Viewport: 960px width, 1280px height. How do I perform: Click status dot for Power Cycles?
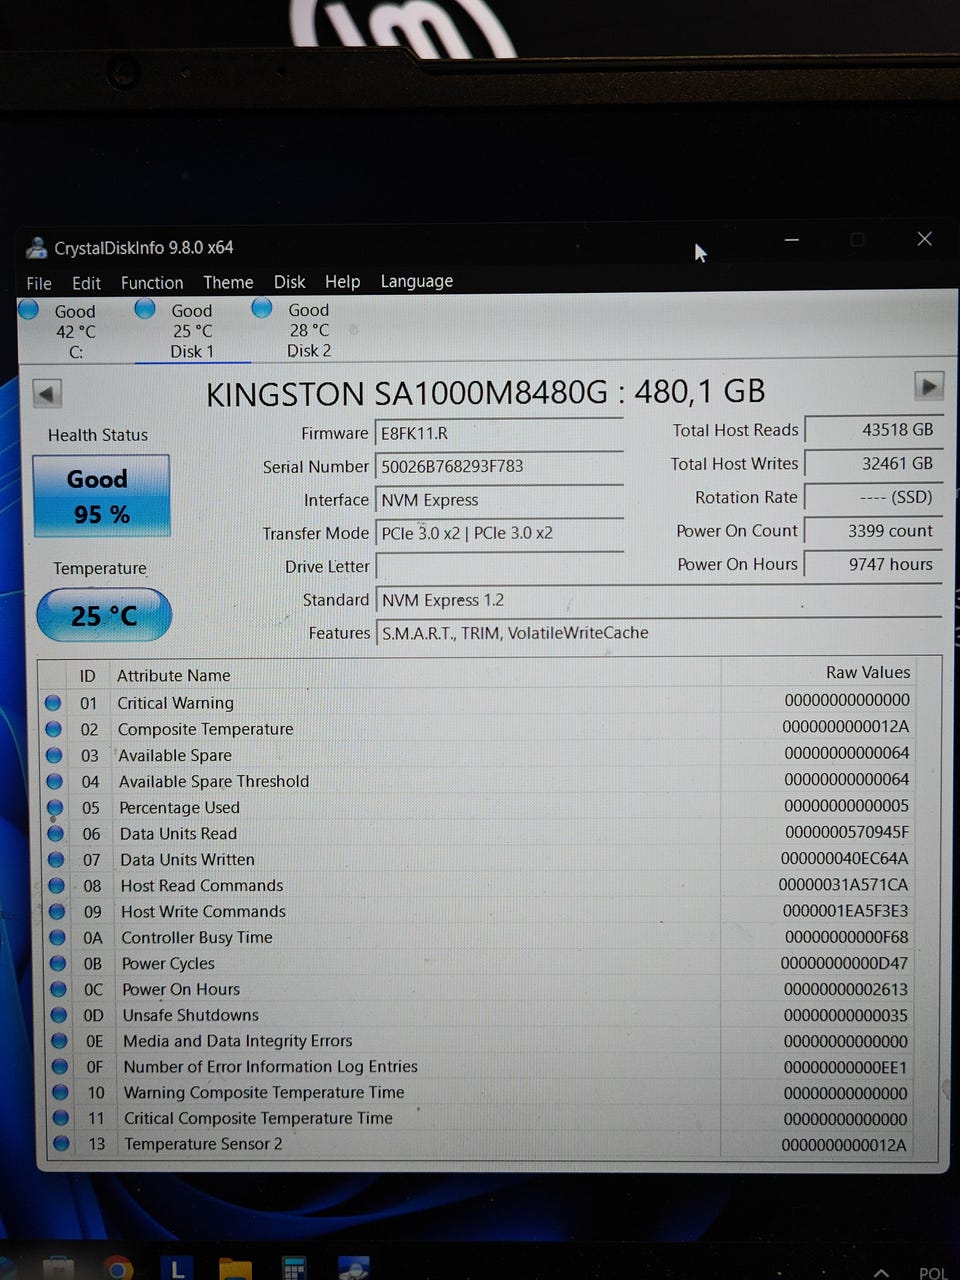coord(58,963)
